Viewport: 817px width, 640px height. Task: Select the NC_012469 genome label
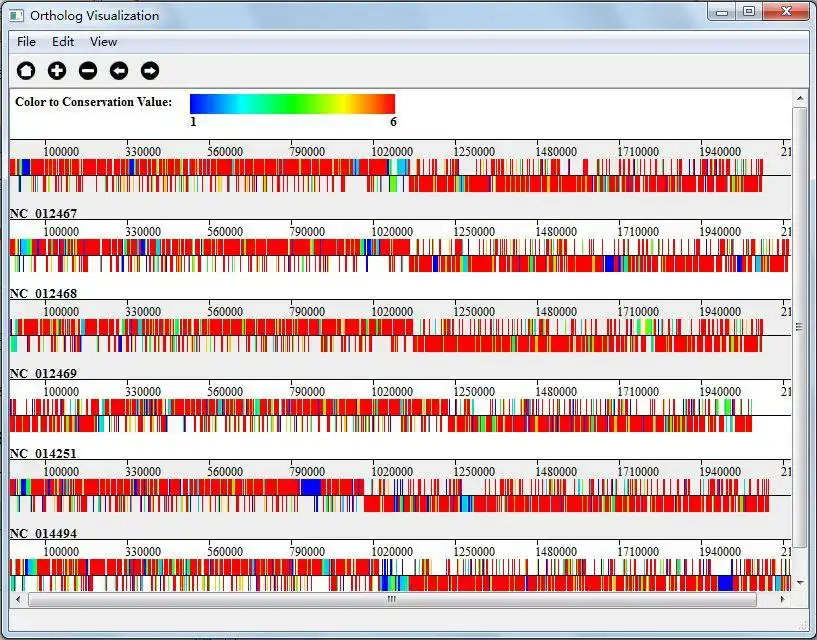point(43,374)
